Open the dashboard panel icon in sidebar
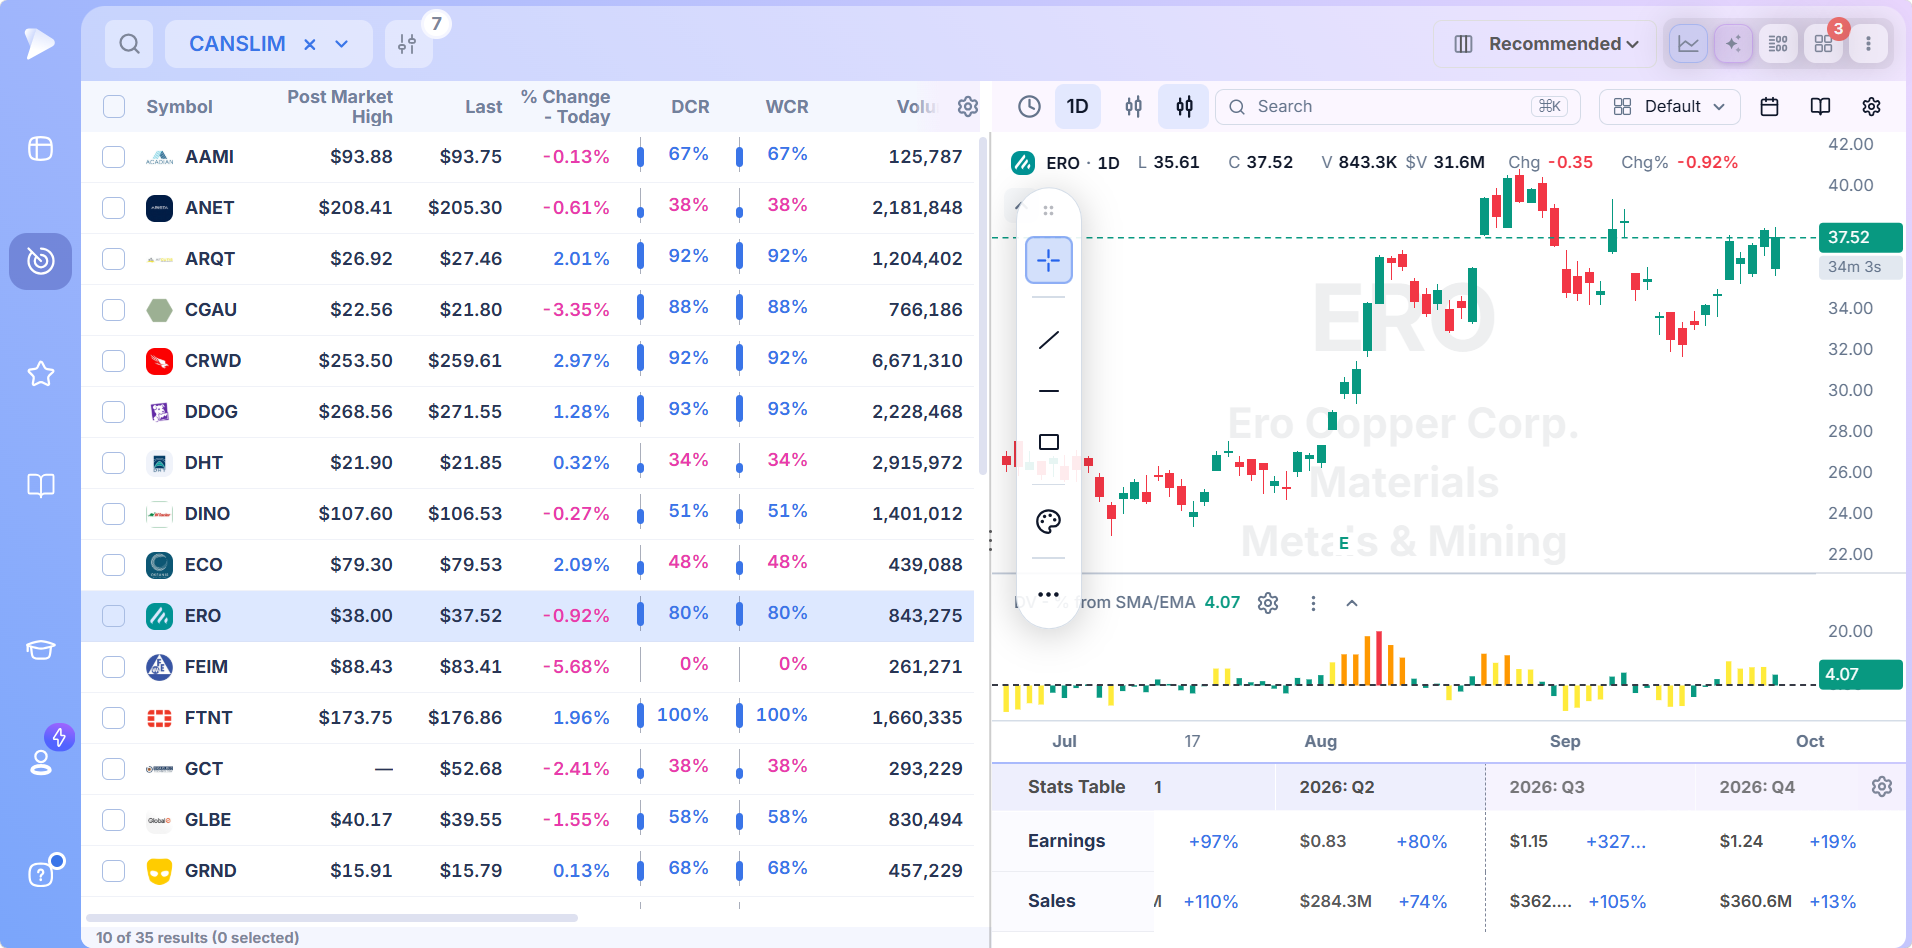 [40, 148]
